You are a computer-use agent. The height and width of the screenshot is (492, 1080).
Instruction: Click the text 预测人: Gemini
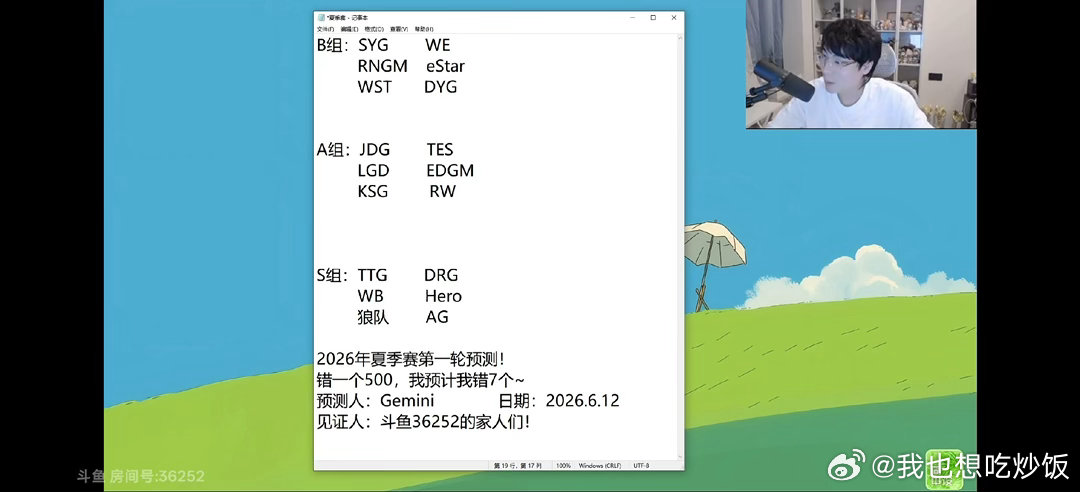[375, 400]
